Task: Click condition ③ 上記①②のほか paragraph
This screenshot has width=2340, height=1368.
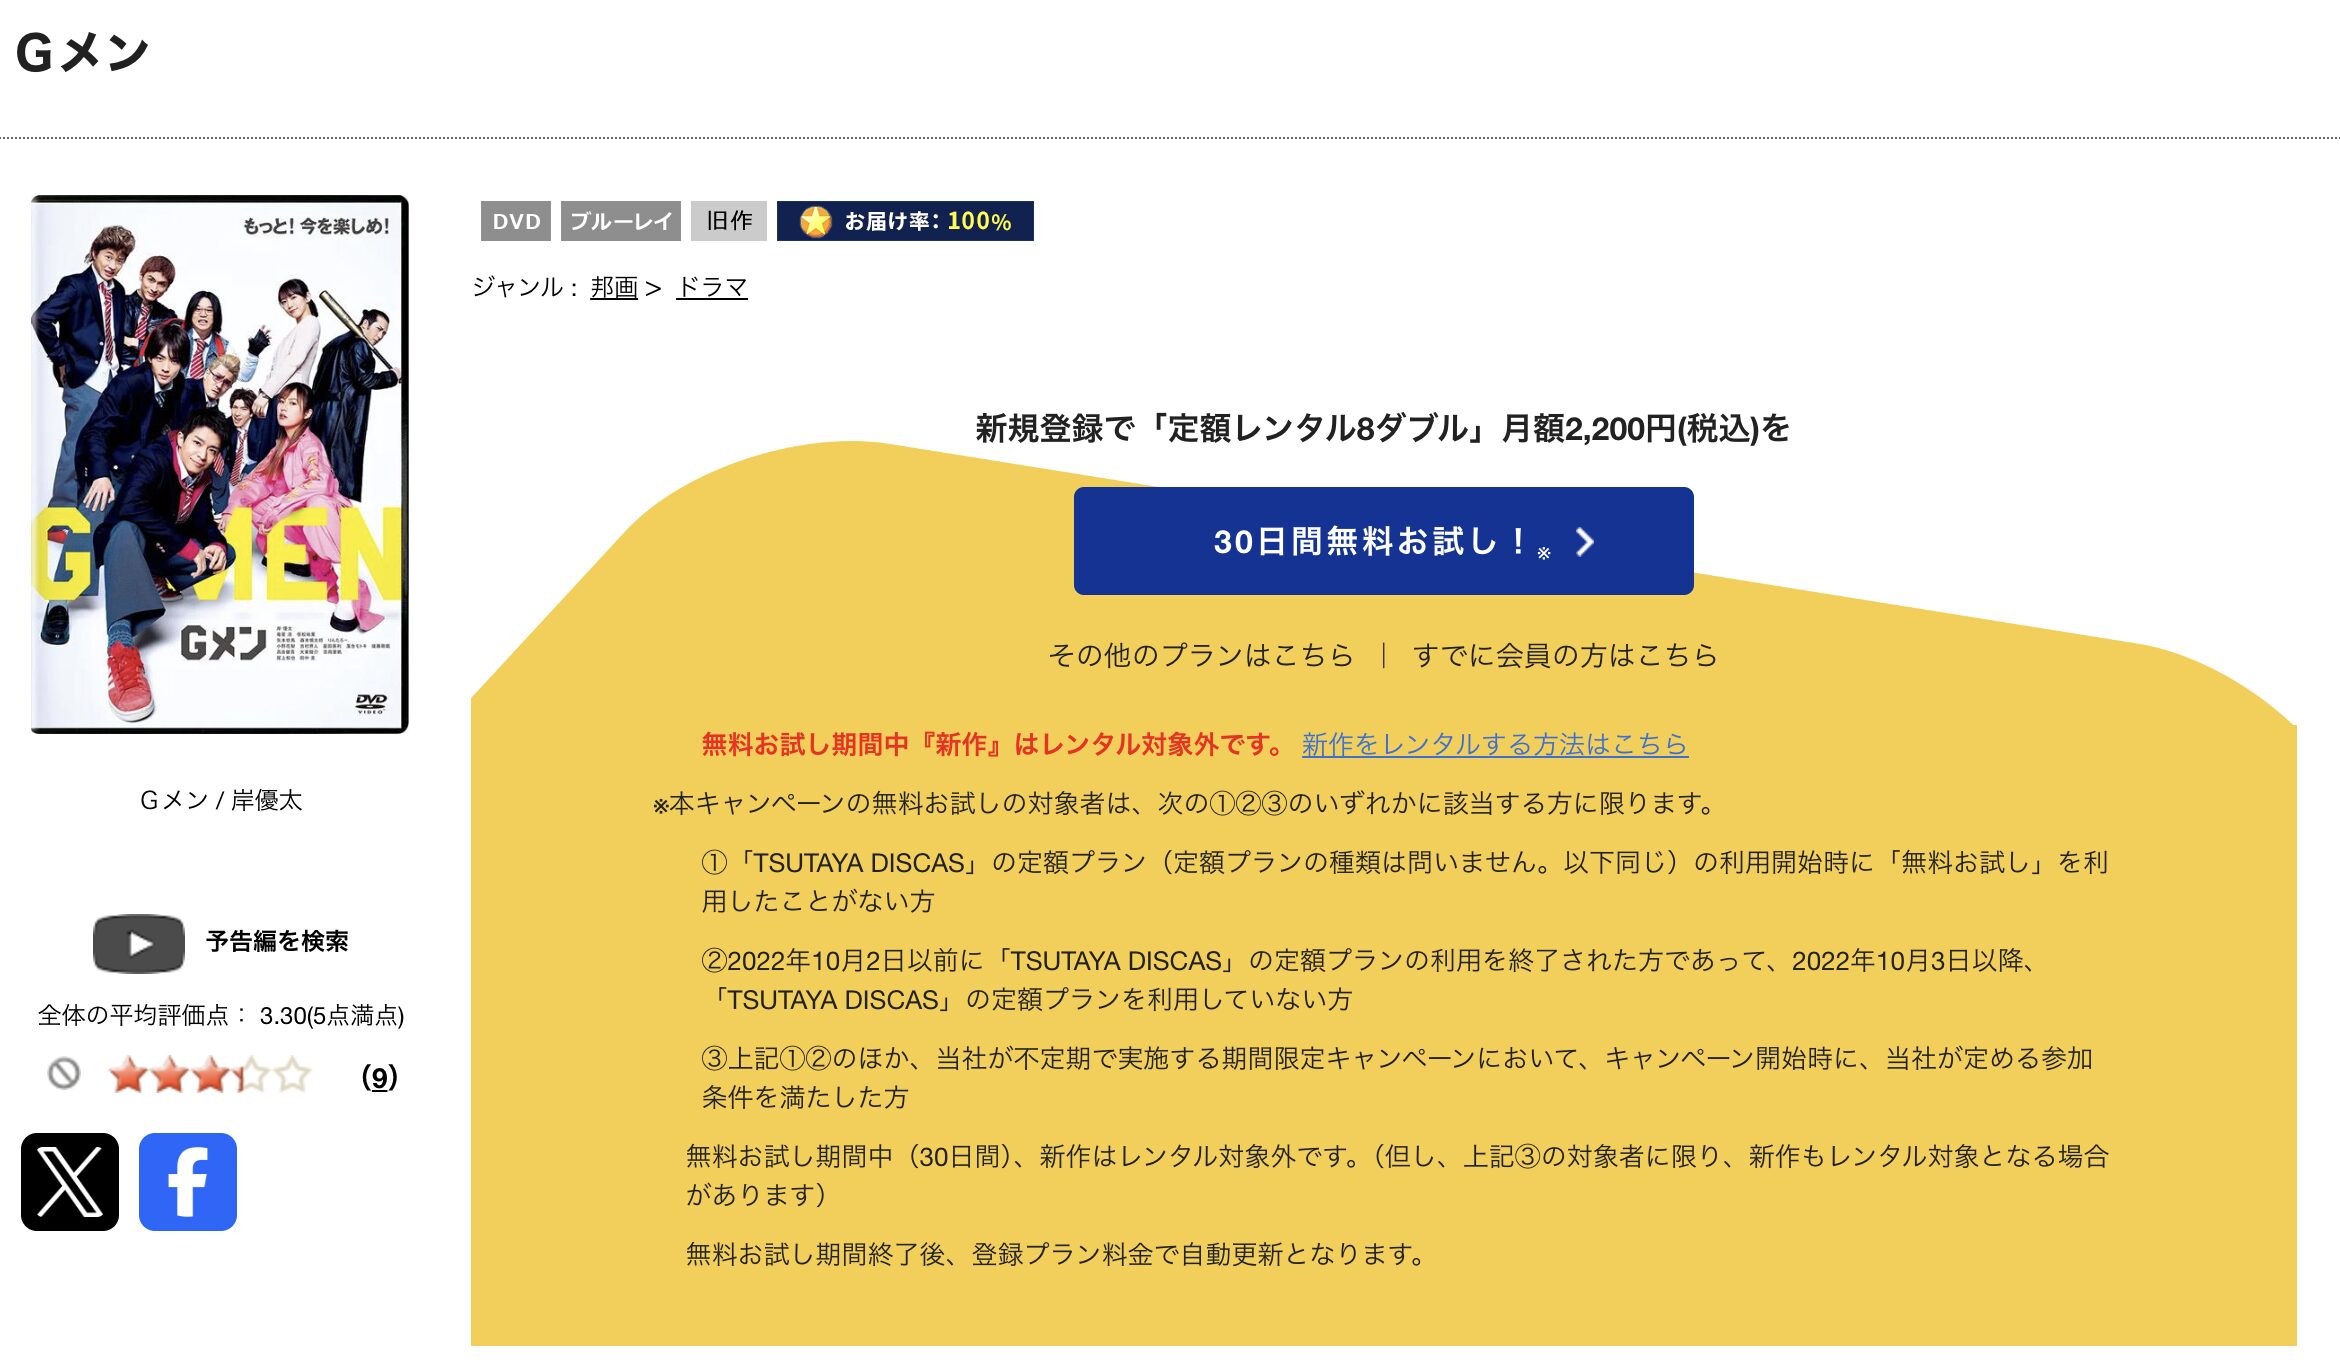Action: tap(1398, 1077)
